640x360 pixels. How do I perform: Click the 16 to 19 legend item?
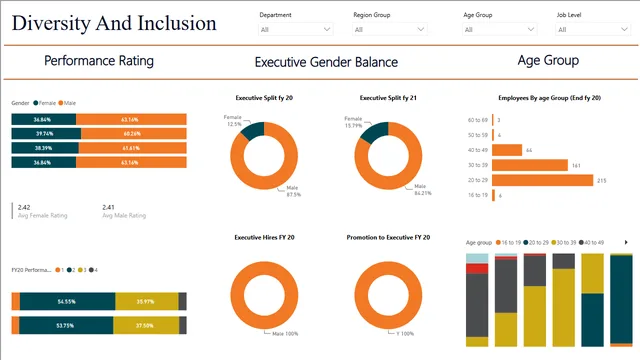pos(508,242)
